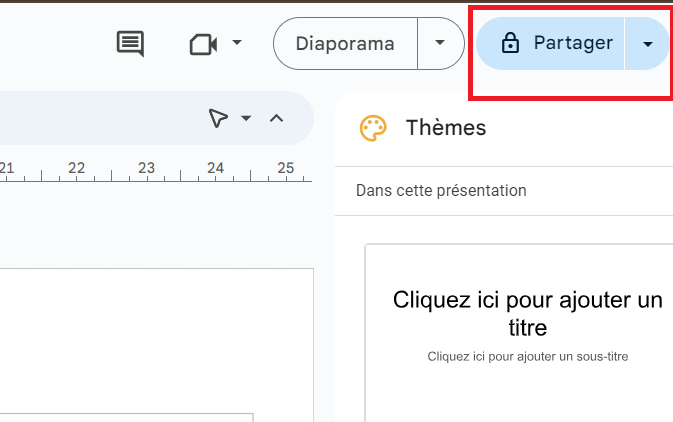This screenshot has height=422, width=673.
Task: Click the lock icon in Partager
Action: [x=510, y=43]
